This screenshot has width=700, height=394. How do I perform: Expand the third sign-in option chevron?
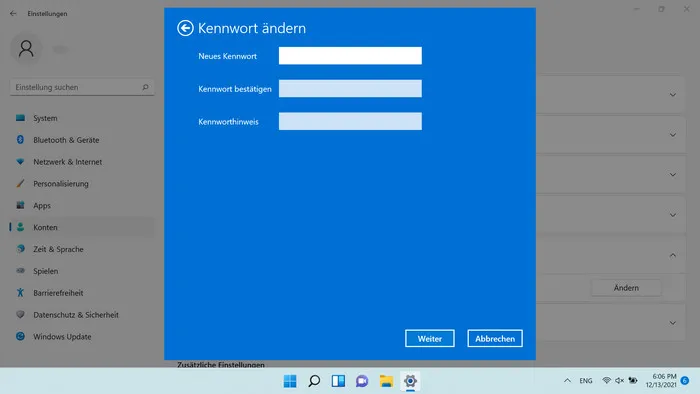(x=672, y=175)
